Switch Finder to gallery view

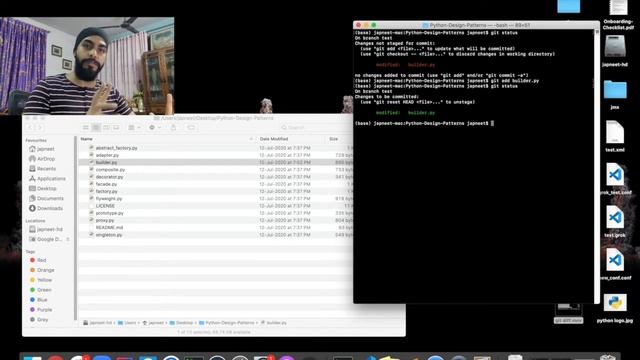116,128
